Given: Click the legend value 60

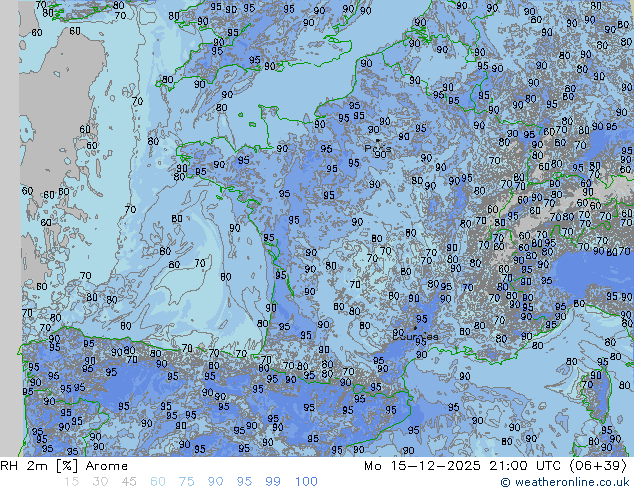Looking at the screenshot, I should (158, 482).
